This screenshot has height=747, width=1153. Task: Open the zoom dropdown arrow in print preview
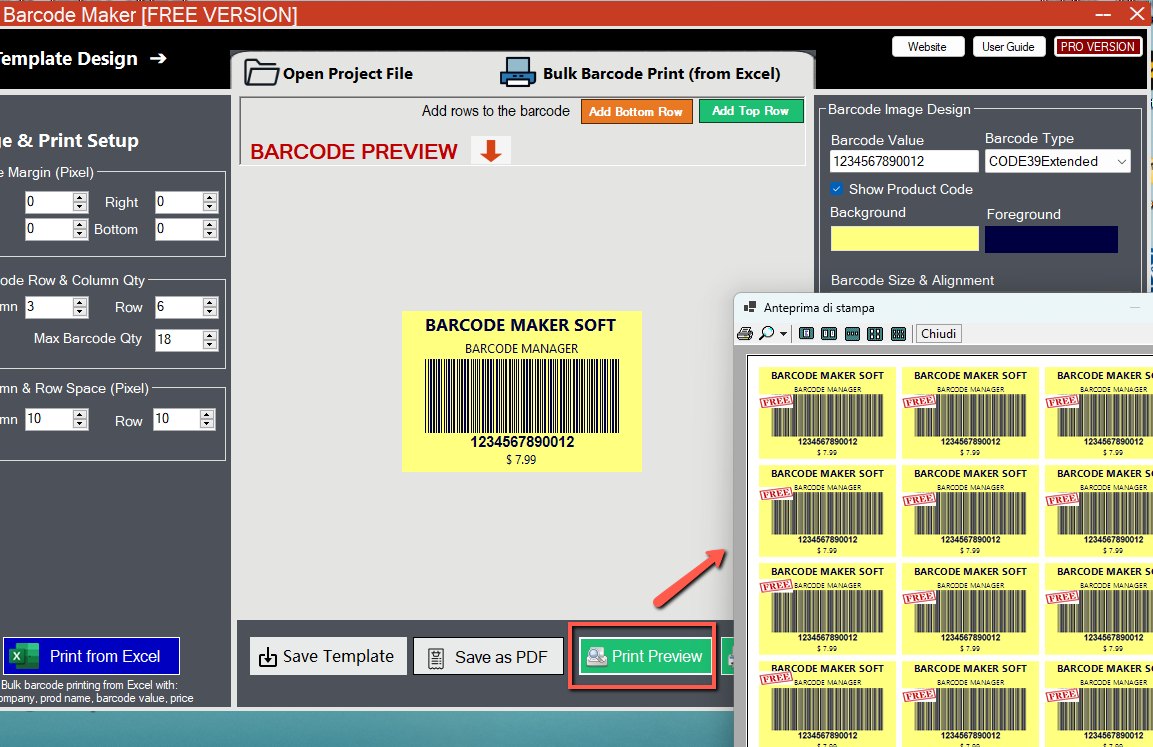(783, 334)
